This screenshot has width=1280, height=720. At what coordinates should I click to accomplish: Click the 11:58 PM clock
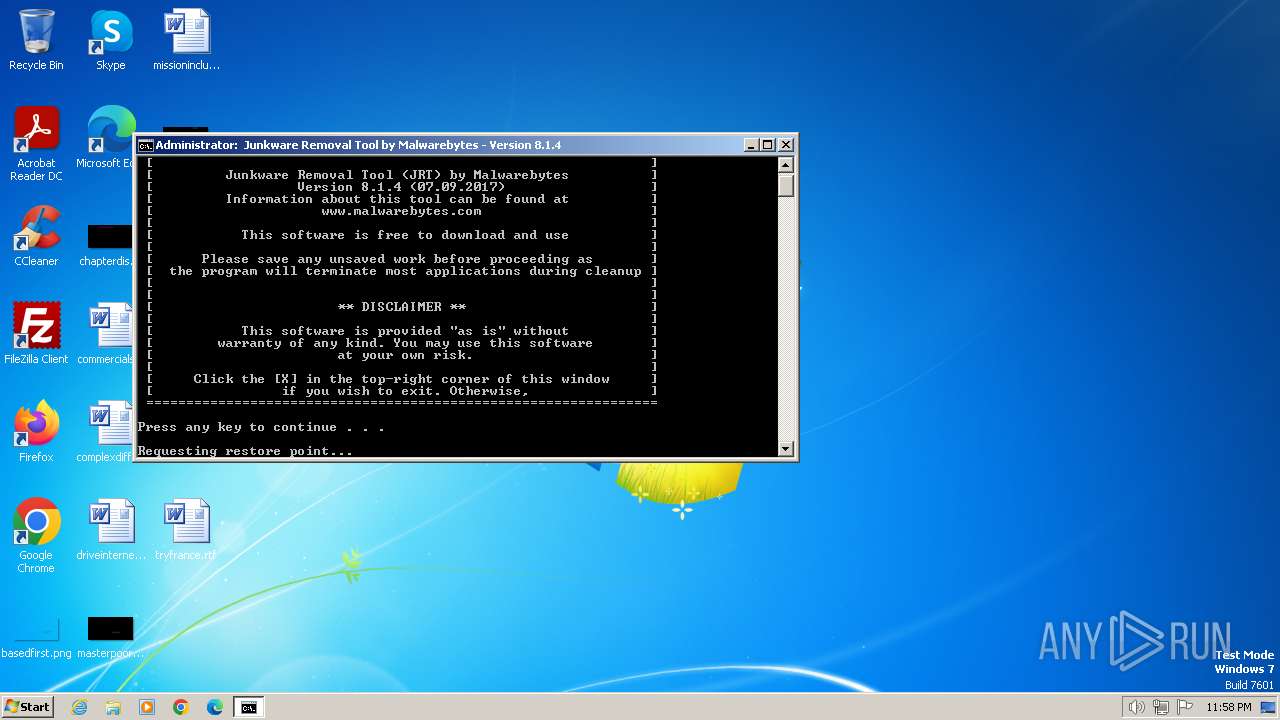click(1228, 707)
